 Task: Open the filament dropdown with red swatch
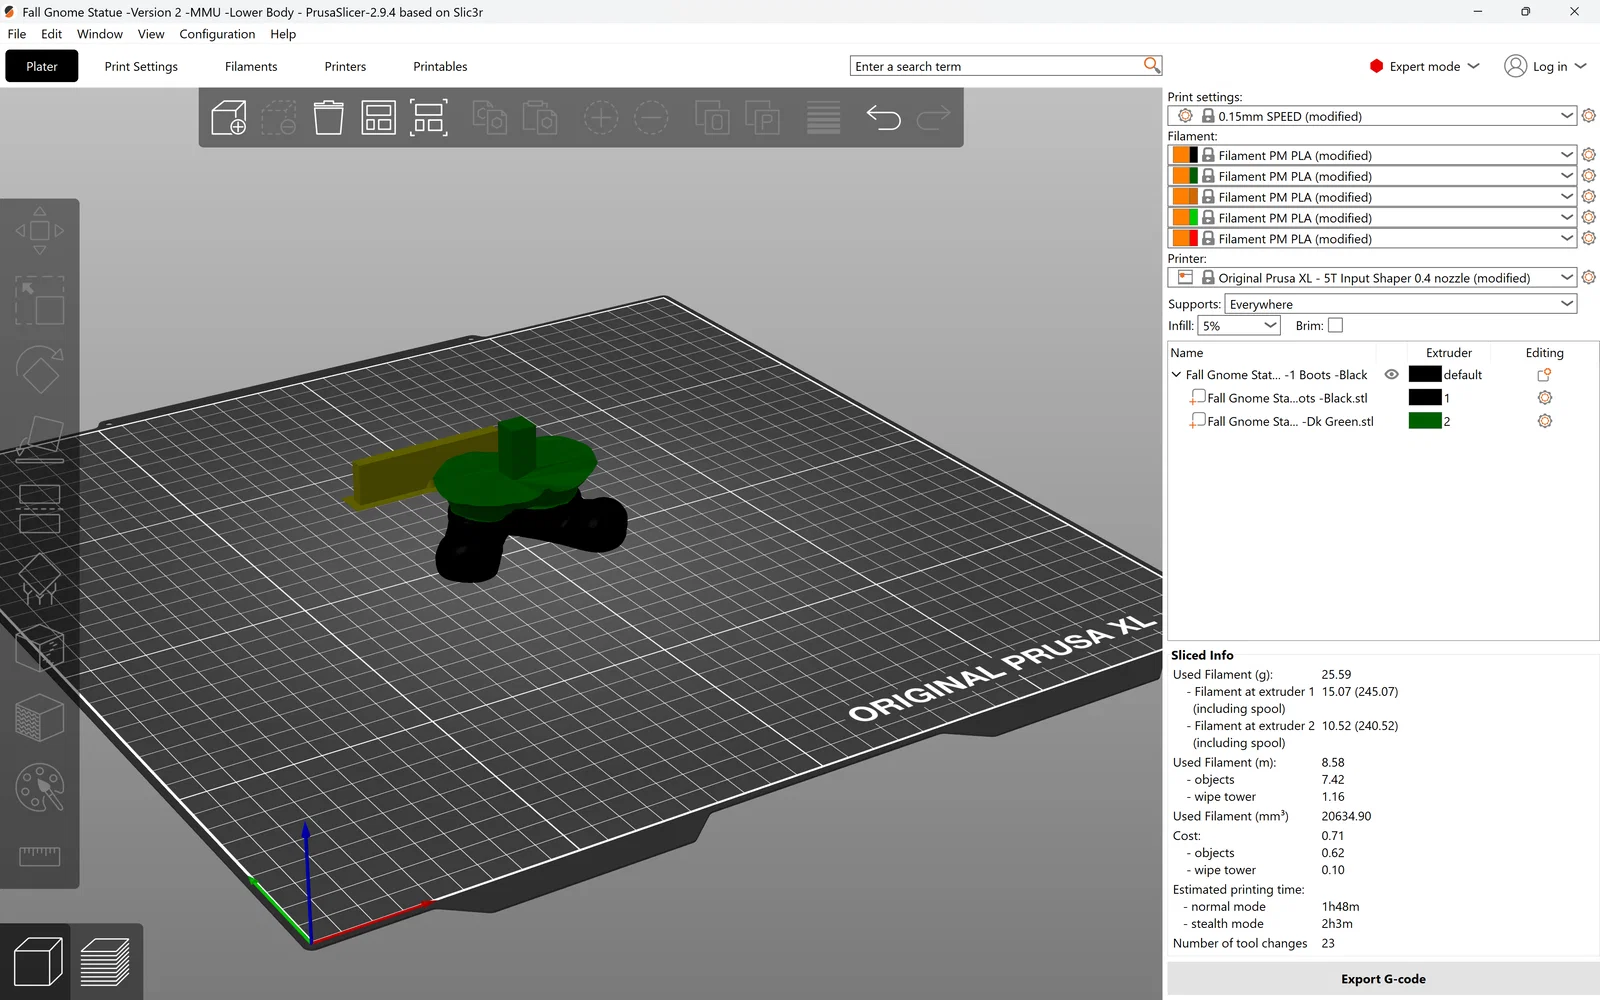1372,238
